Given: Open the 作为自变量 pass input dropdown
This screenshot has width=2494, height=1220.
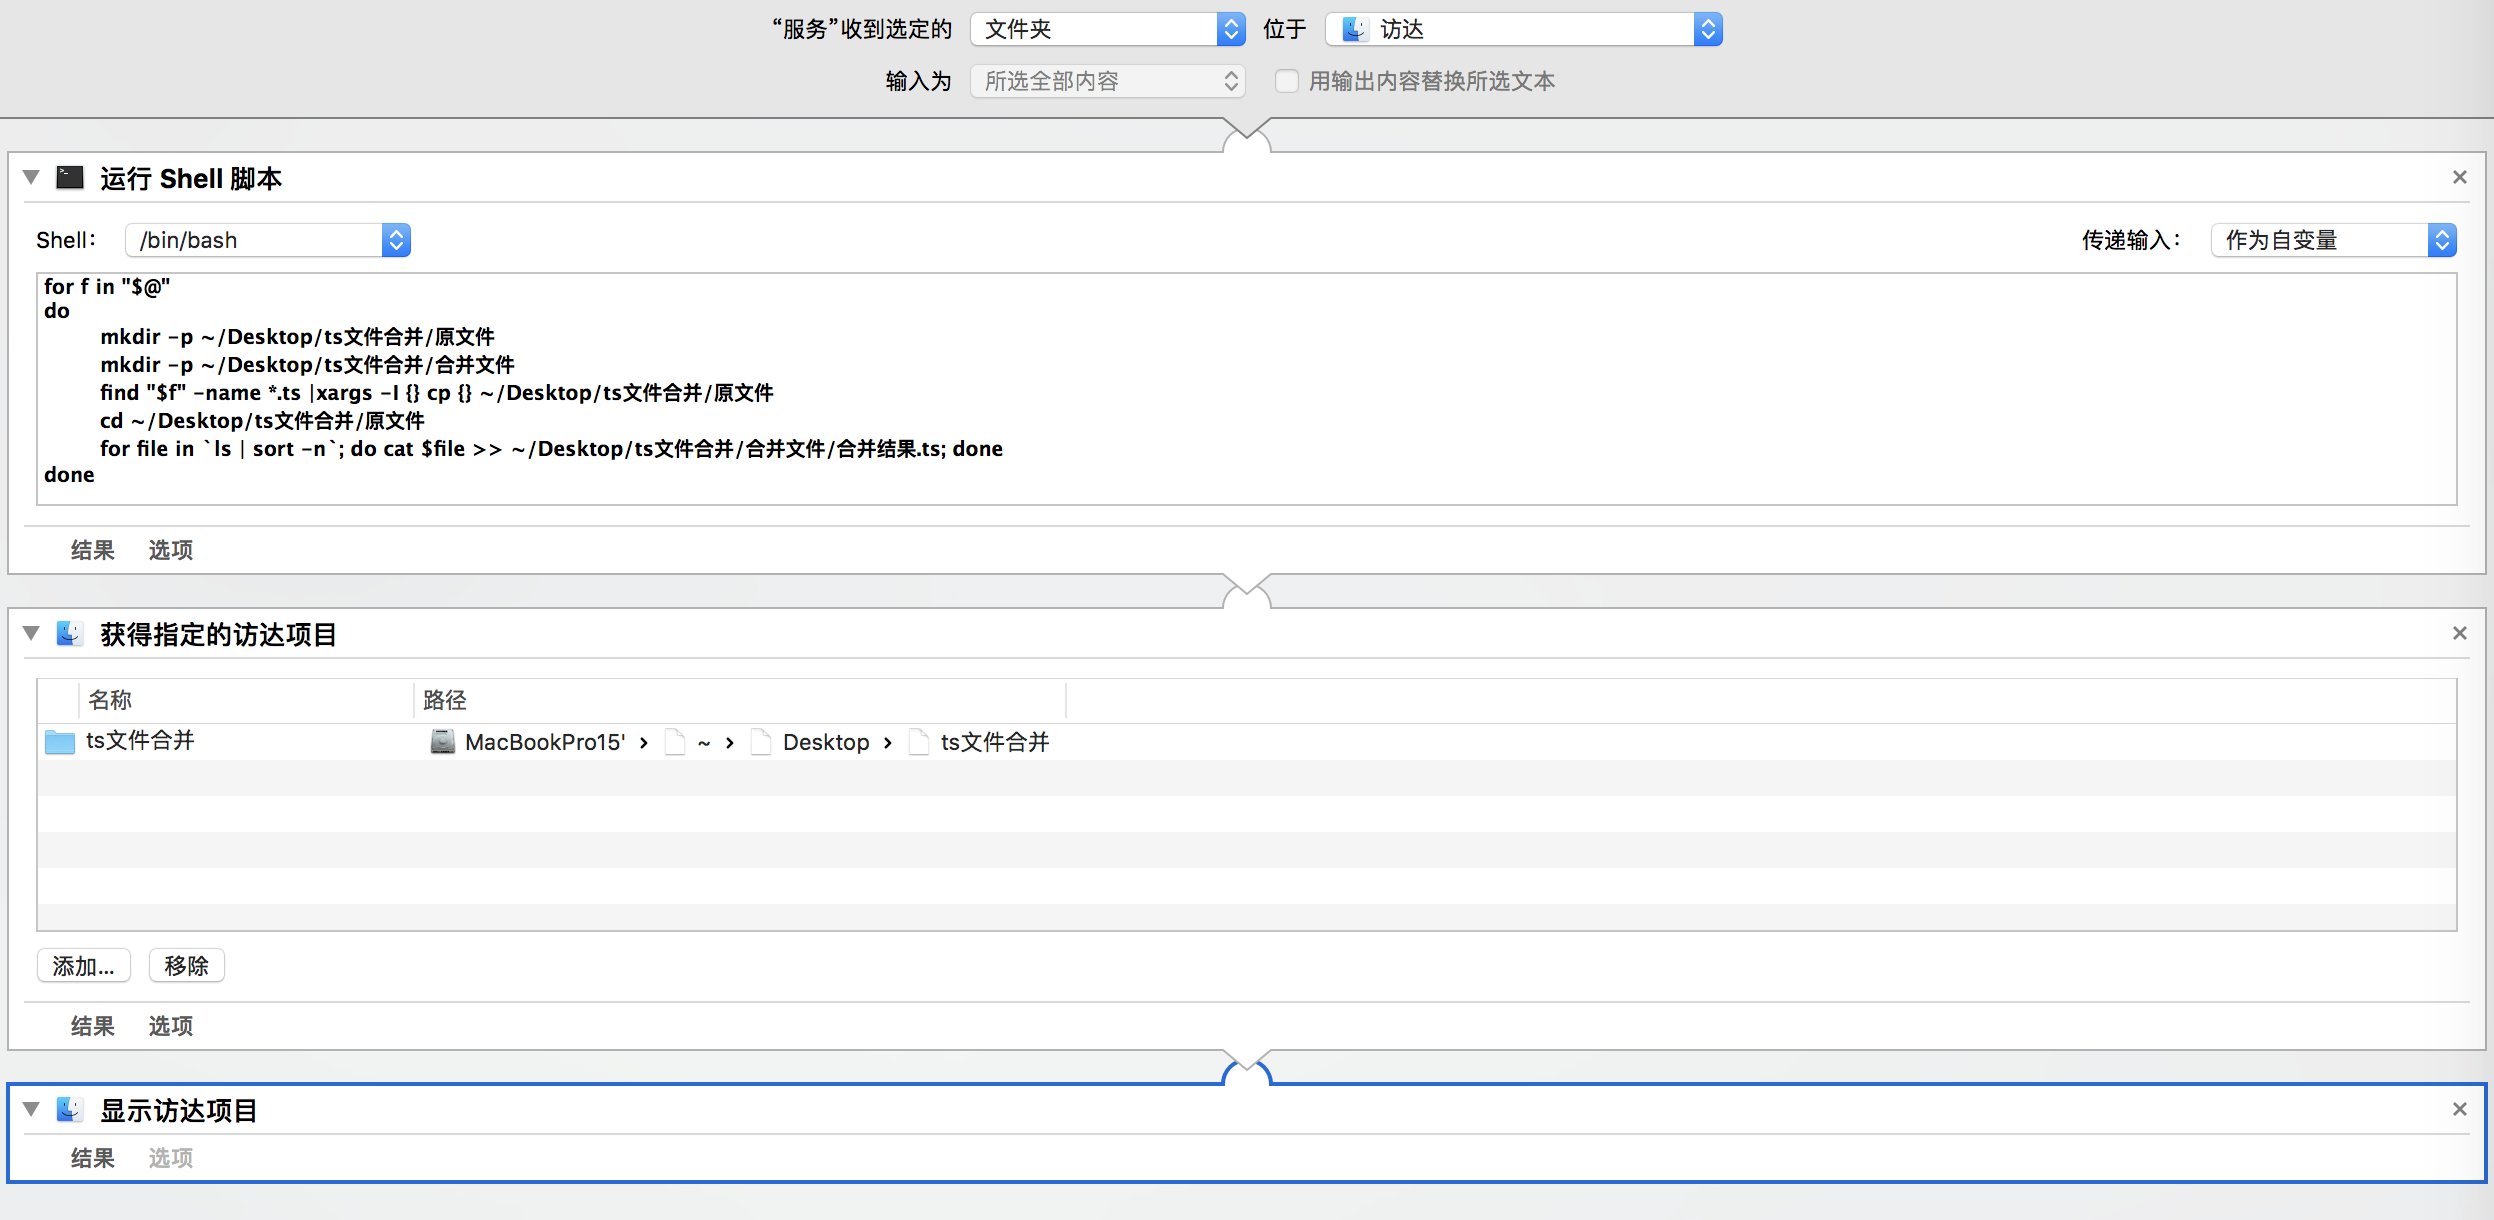Looking at the screenshot, I should click(x=2333, y=240).
